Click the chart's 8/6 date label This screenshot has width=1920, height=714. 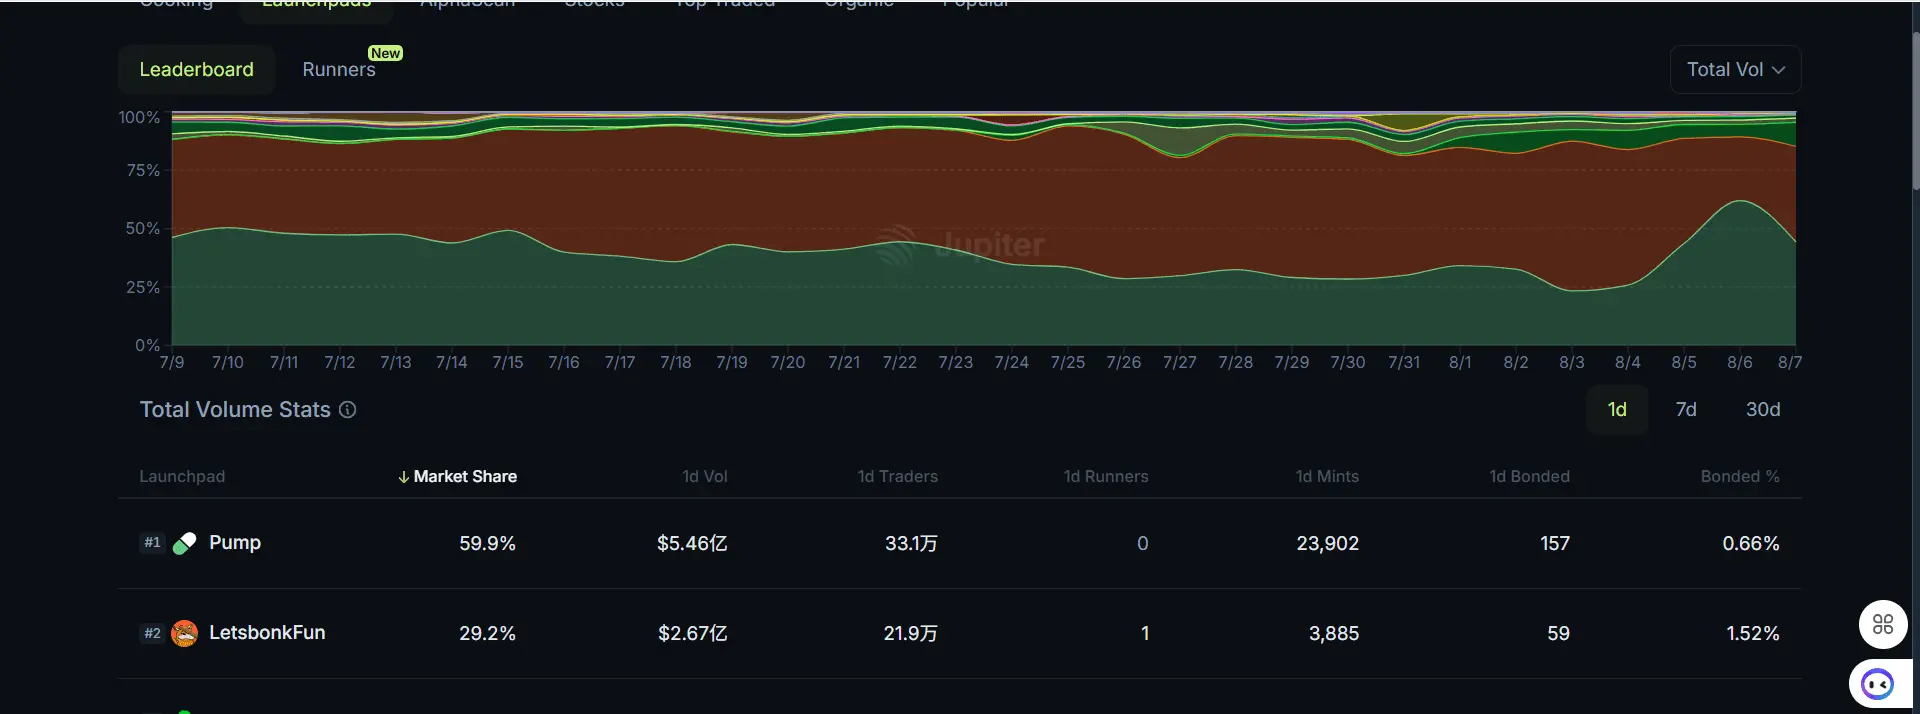tap(1739, 362)
